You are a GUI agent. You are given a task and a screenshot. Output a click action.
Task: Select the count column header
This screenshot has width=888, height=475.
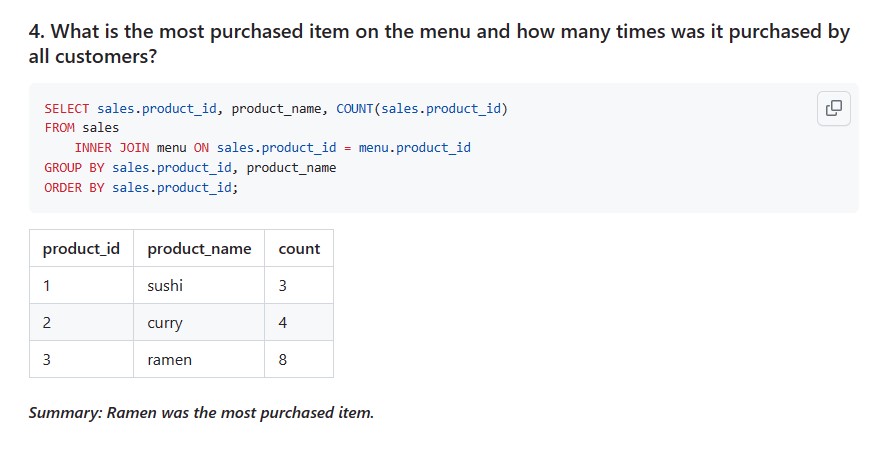tap(299, 248)
